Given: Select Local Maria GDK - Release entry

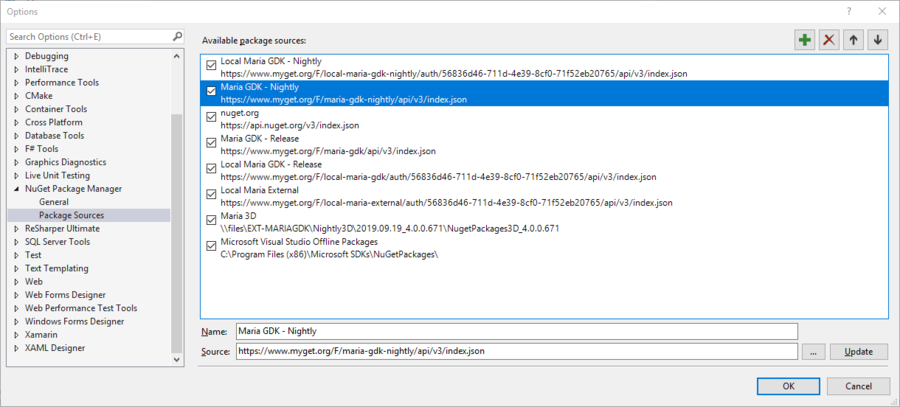Looking at the screenshot, I should [544, 170].
